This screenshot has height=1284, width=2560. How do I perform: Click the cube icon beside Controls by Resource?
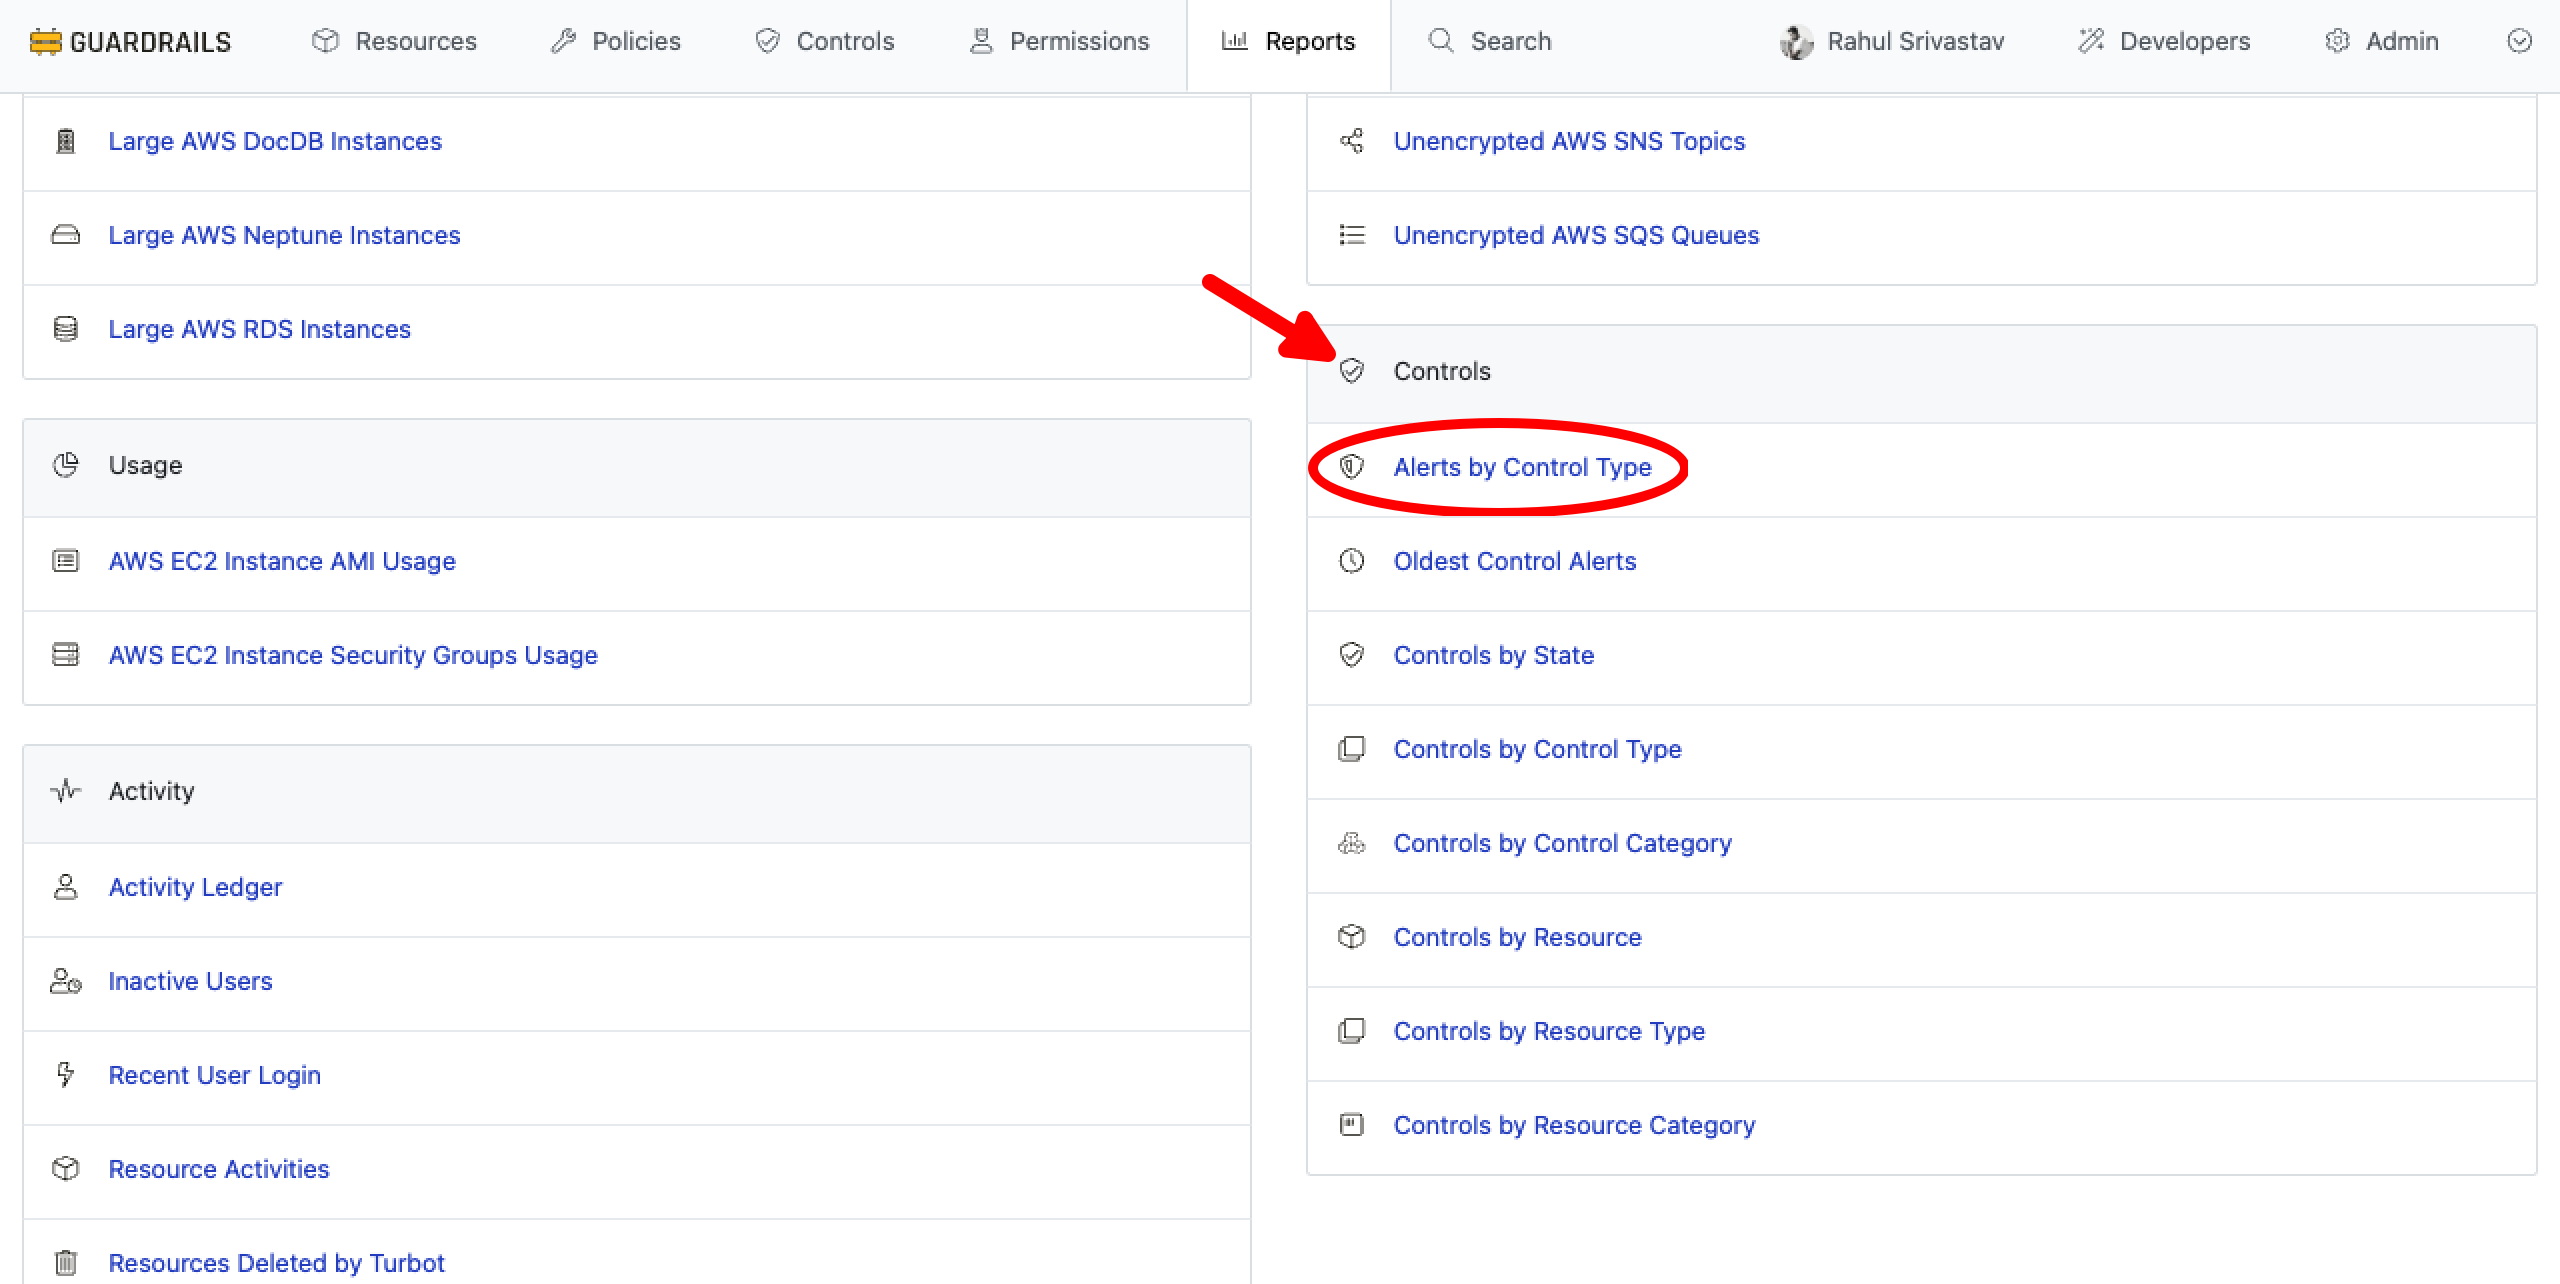coord(1351,937)
